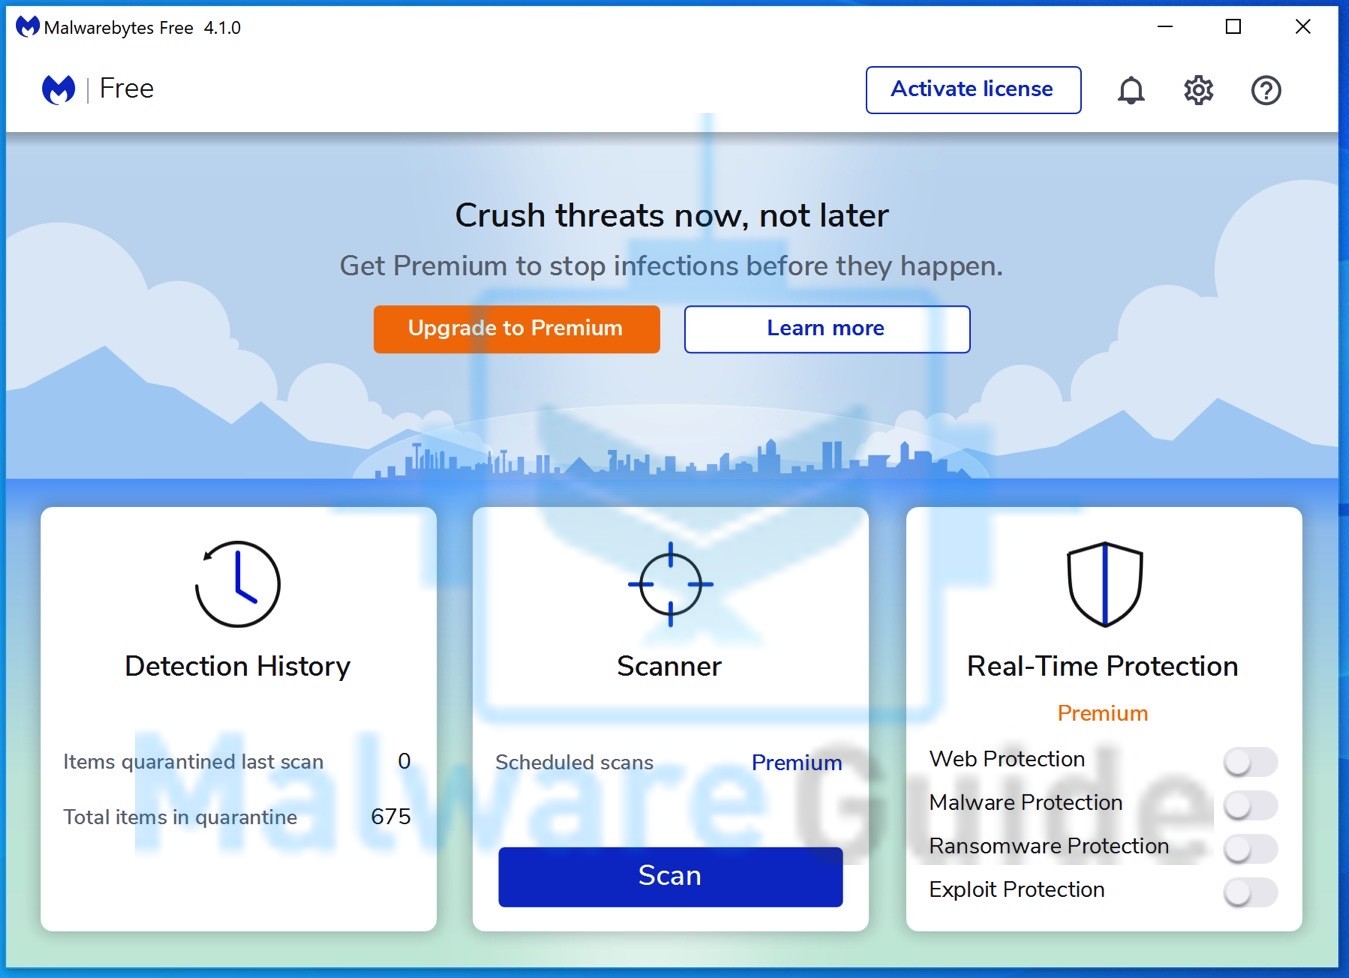Open the Real-Time Protection card title
The image size is (1349, 978).
tap(1103, 666)
